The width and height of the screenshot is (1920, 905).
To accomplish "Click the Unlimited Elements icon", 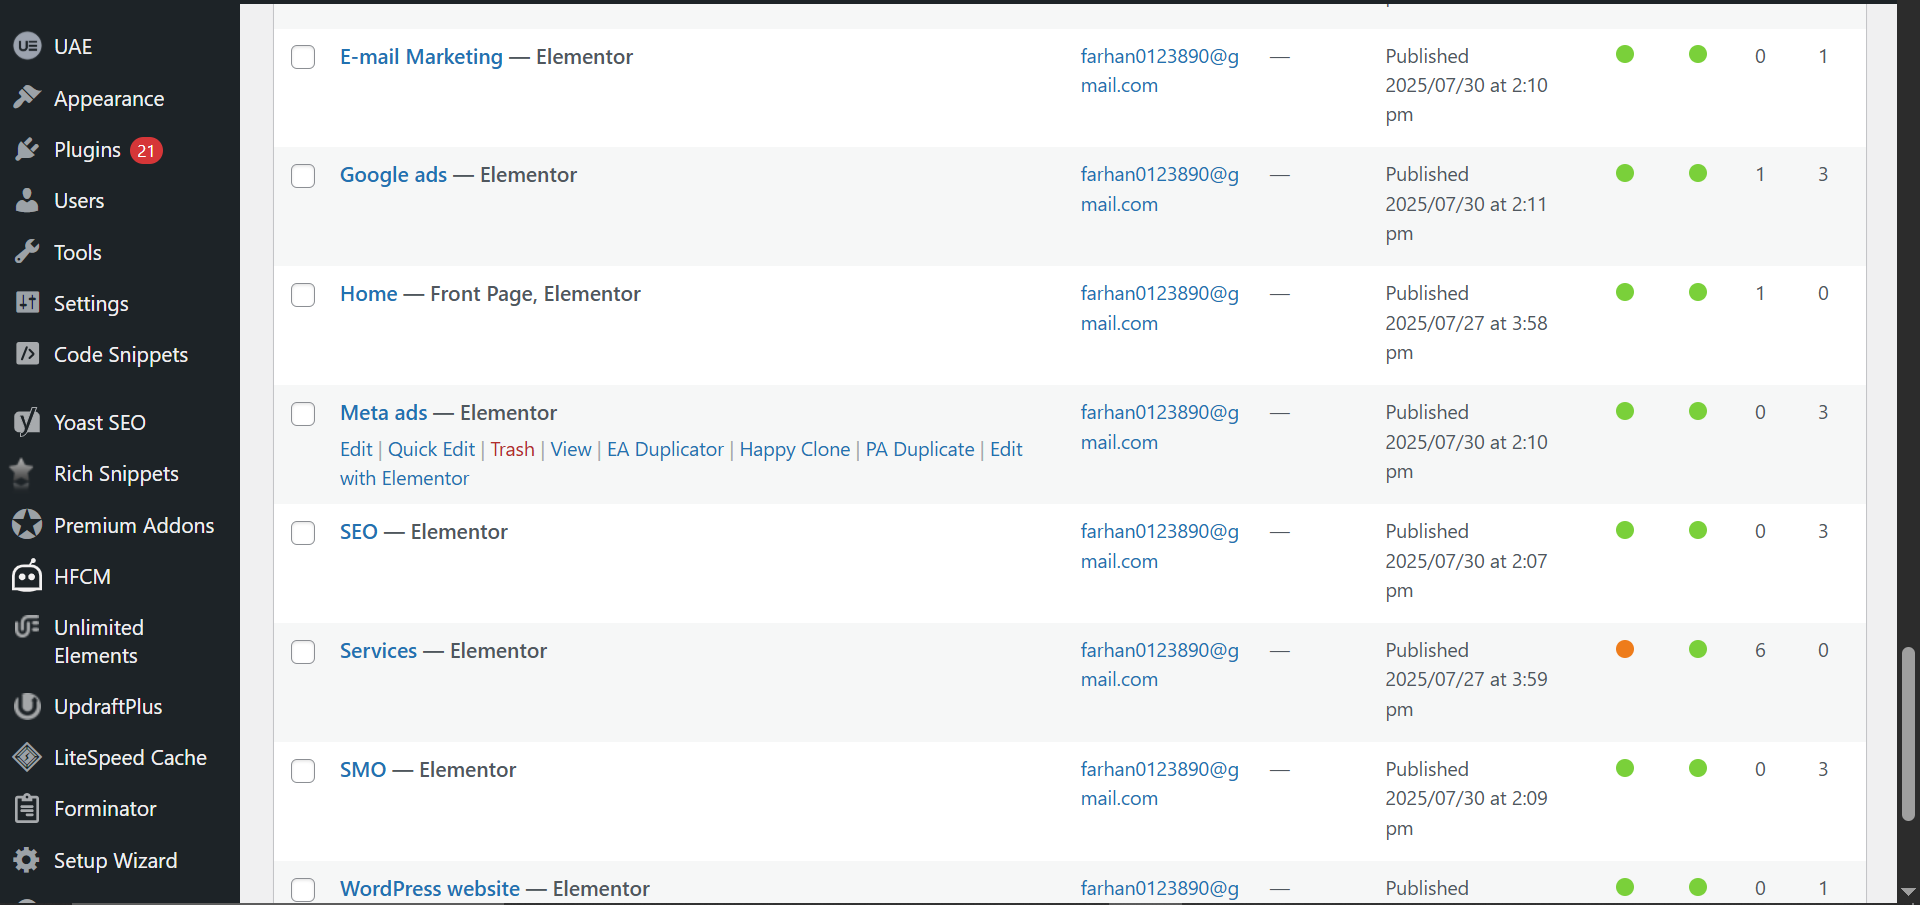I will click(27, 627).
